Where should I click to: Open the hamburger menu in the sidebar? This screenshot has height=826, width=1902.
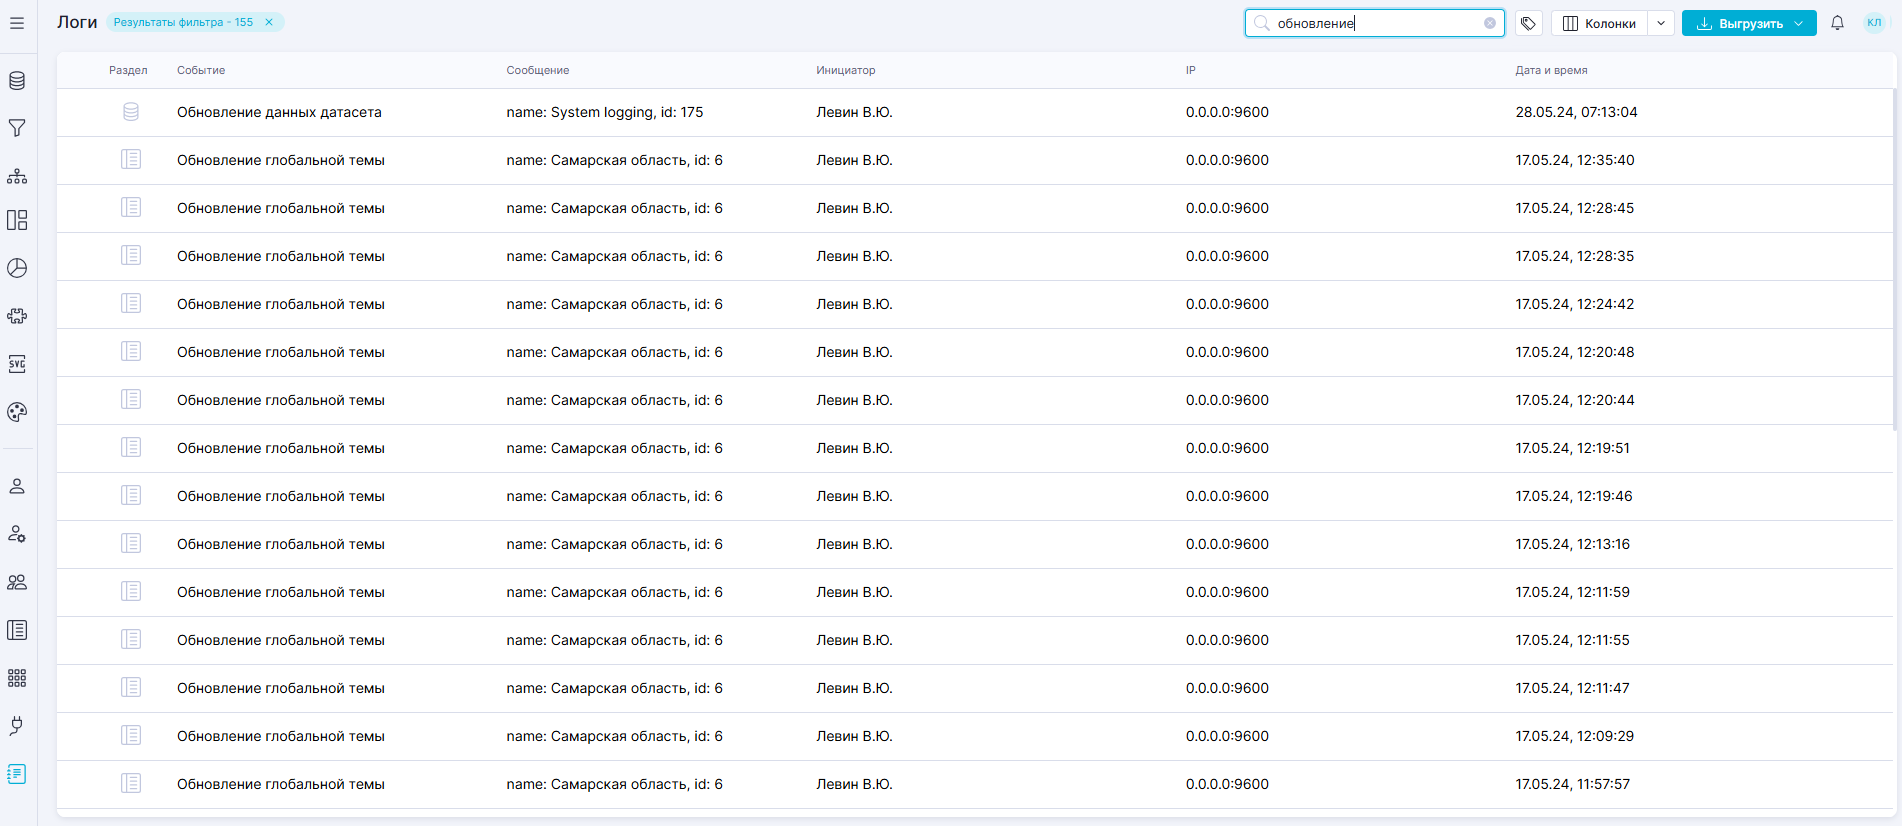tap(17, 23)
